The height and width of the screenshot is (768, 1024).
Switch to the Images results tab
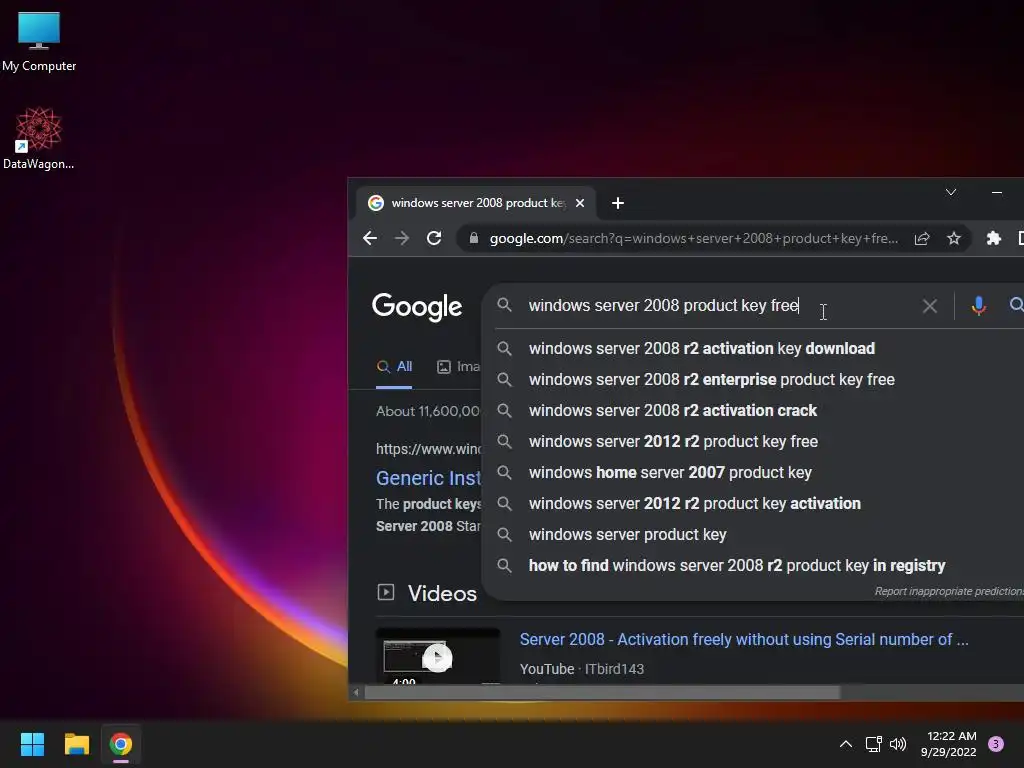[458, 366]
